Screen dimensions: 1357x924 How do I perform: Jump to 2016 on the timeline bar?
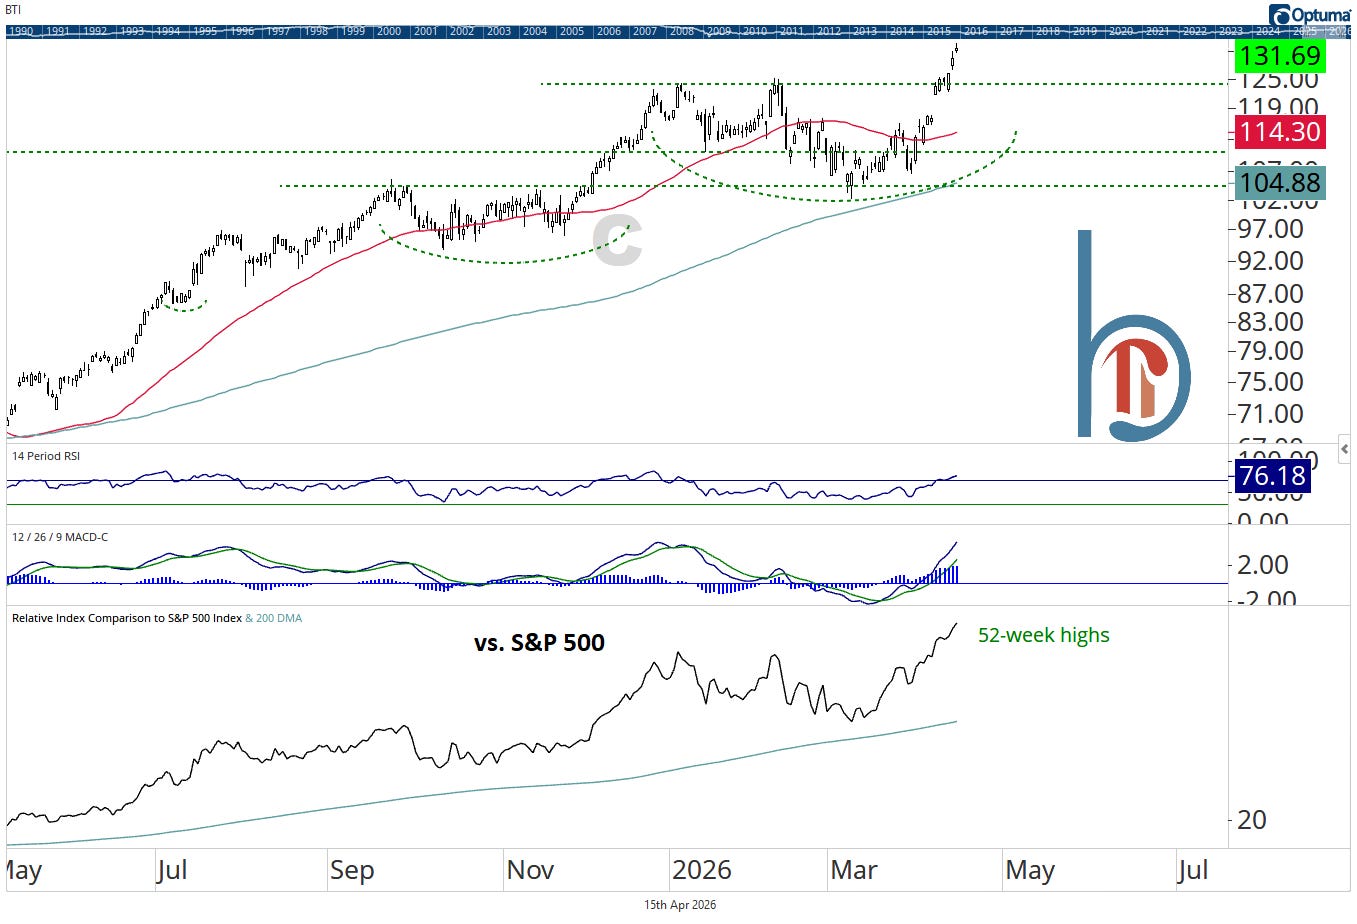coord(975,31)
